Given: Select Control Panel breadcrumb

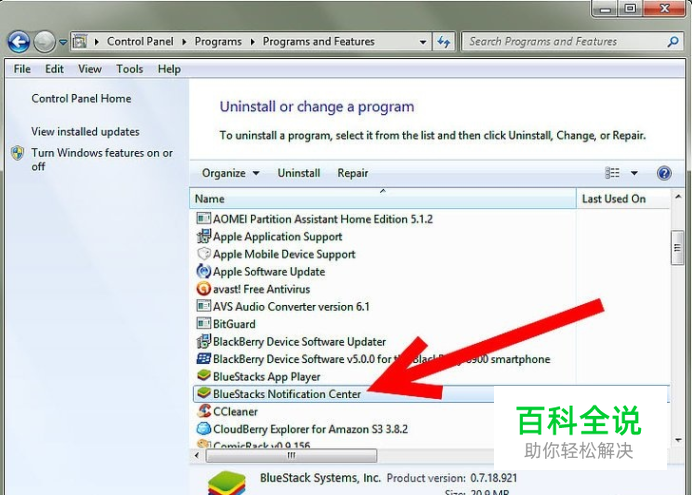Looking at the screenshot, I should pos(140,41).
